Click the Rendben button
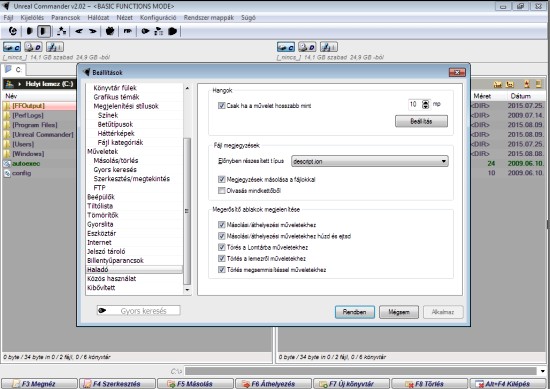This screenshot has width=550, height=389. tap(355, 312)
